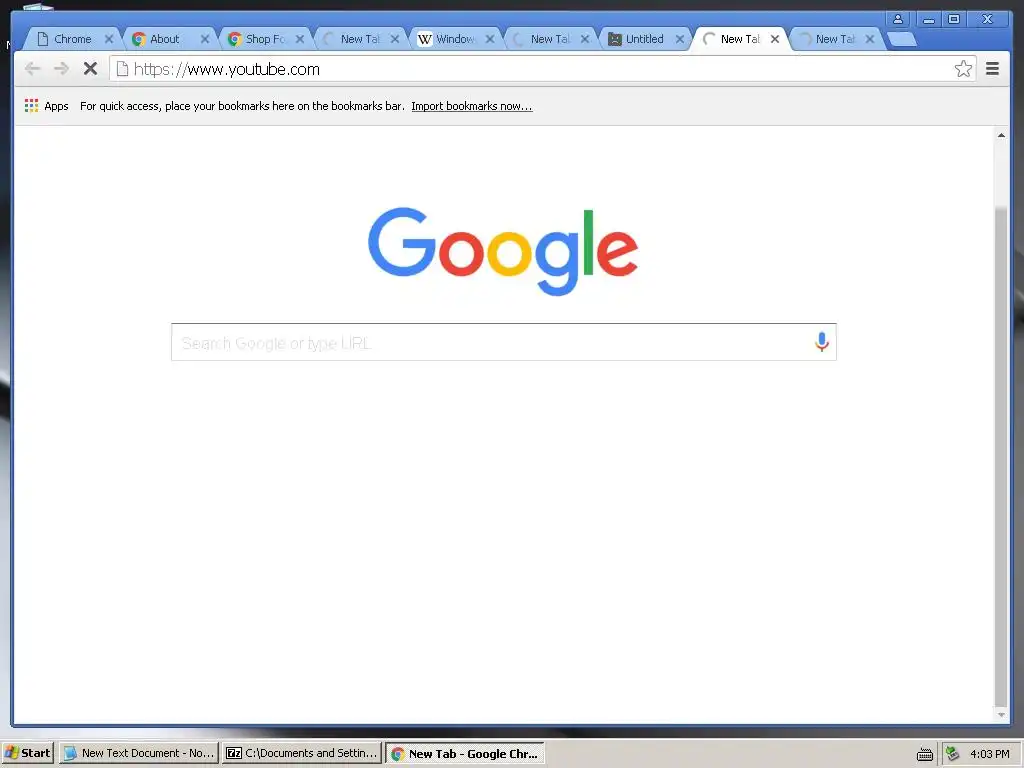Open a new tab with the new-tab button
This screenshot has width=1024, height=768.
click(902, 39)
